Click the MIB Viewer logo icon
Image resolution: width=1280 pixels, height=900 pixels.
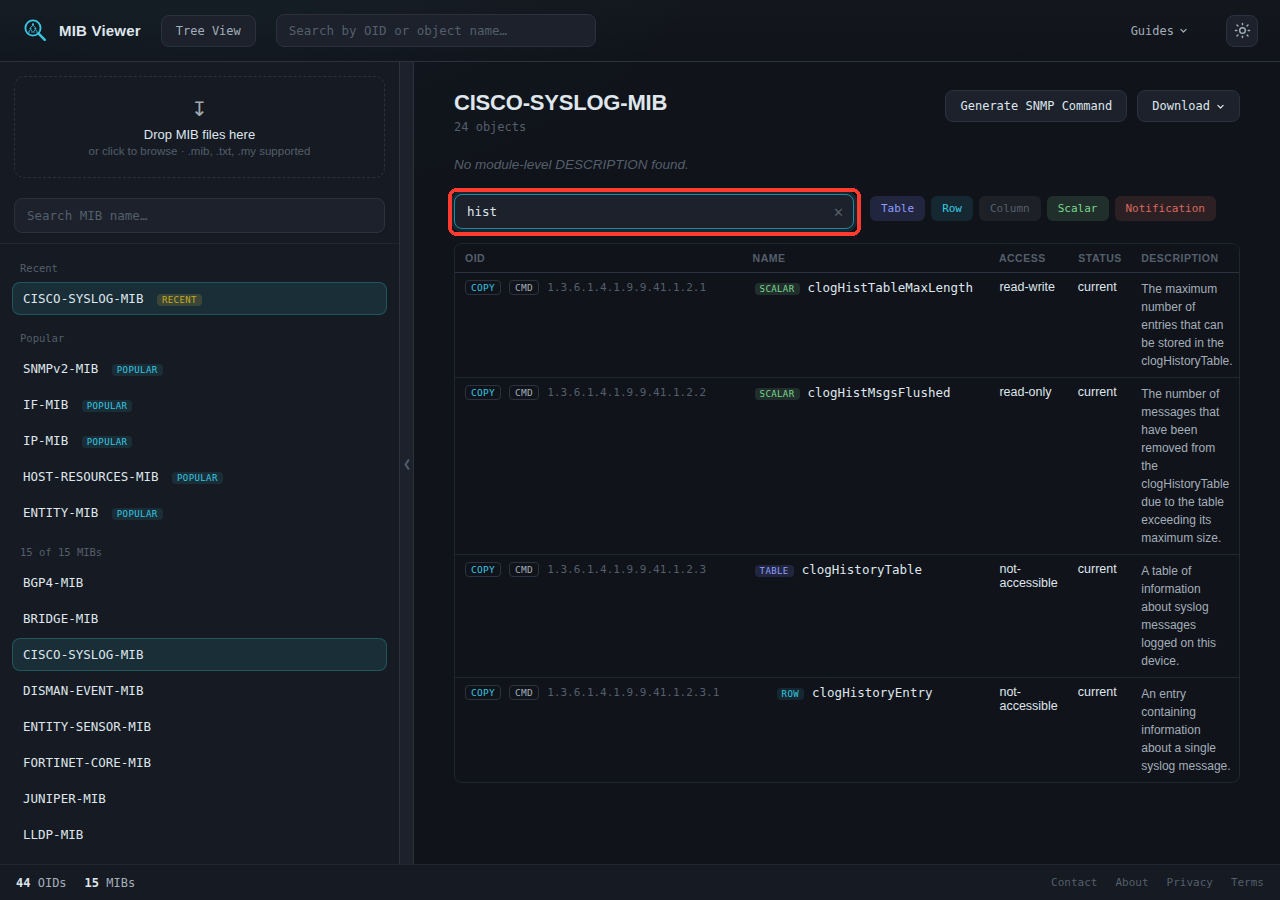point(35,31)
